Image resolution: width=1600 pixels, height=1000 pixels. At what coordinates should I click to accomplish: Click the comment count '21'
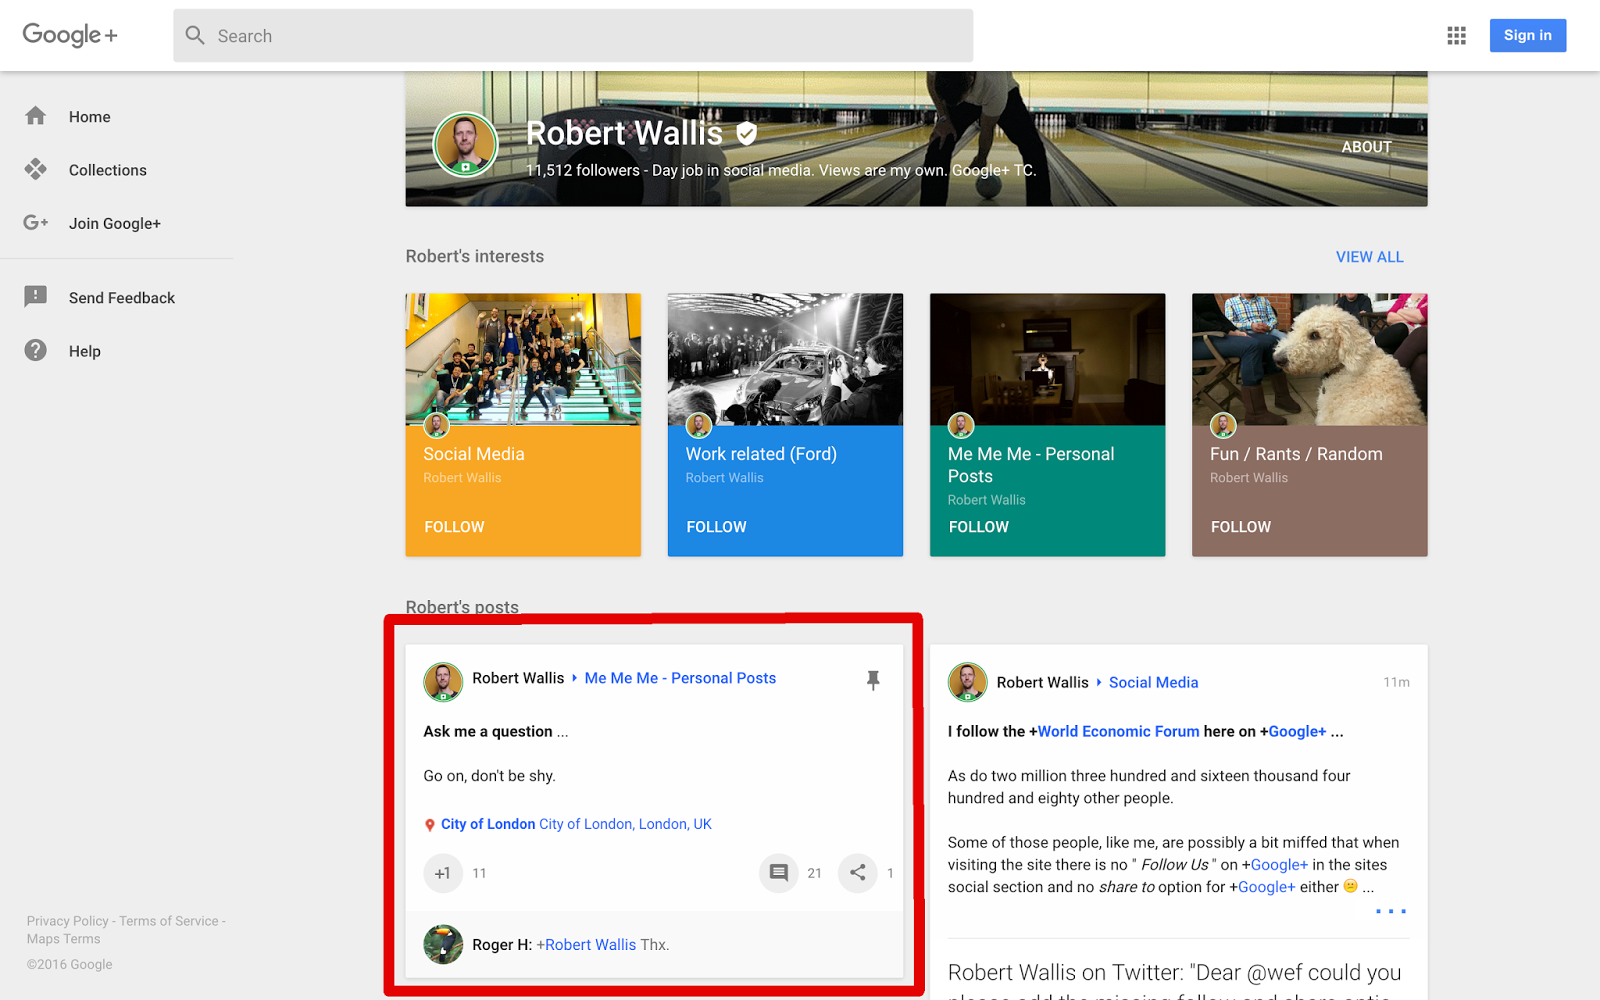click(x=814, y=873)
